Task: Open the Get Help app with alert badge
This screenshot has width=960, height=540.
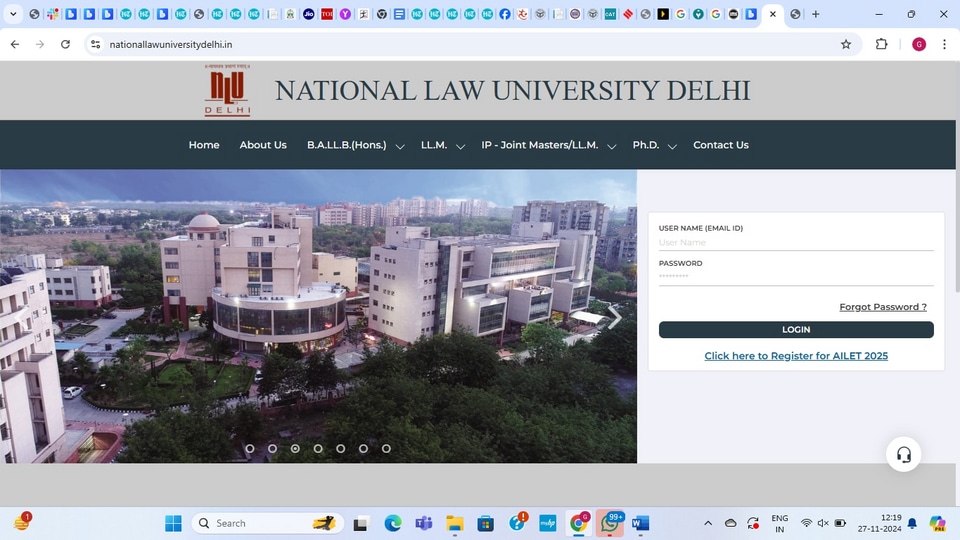Action: (517, 522)
